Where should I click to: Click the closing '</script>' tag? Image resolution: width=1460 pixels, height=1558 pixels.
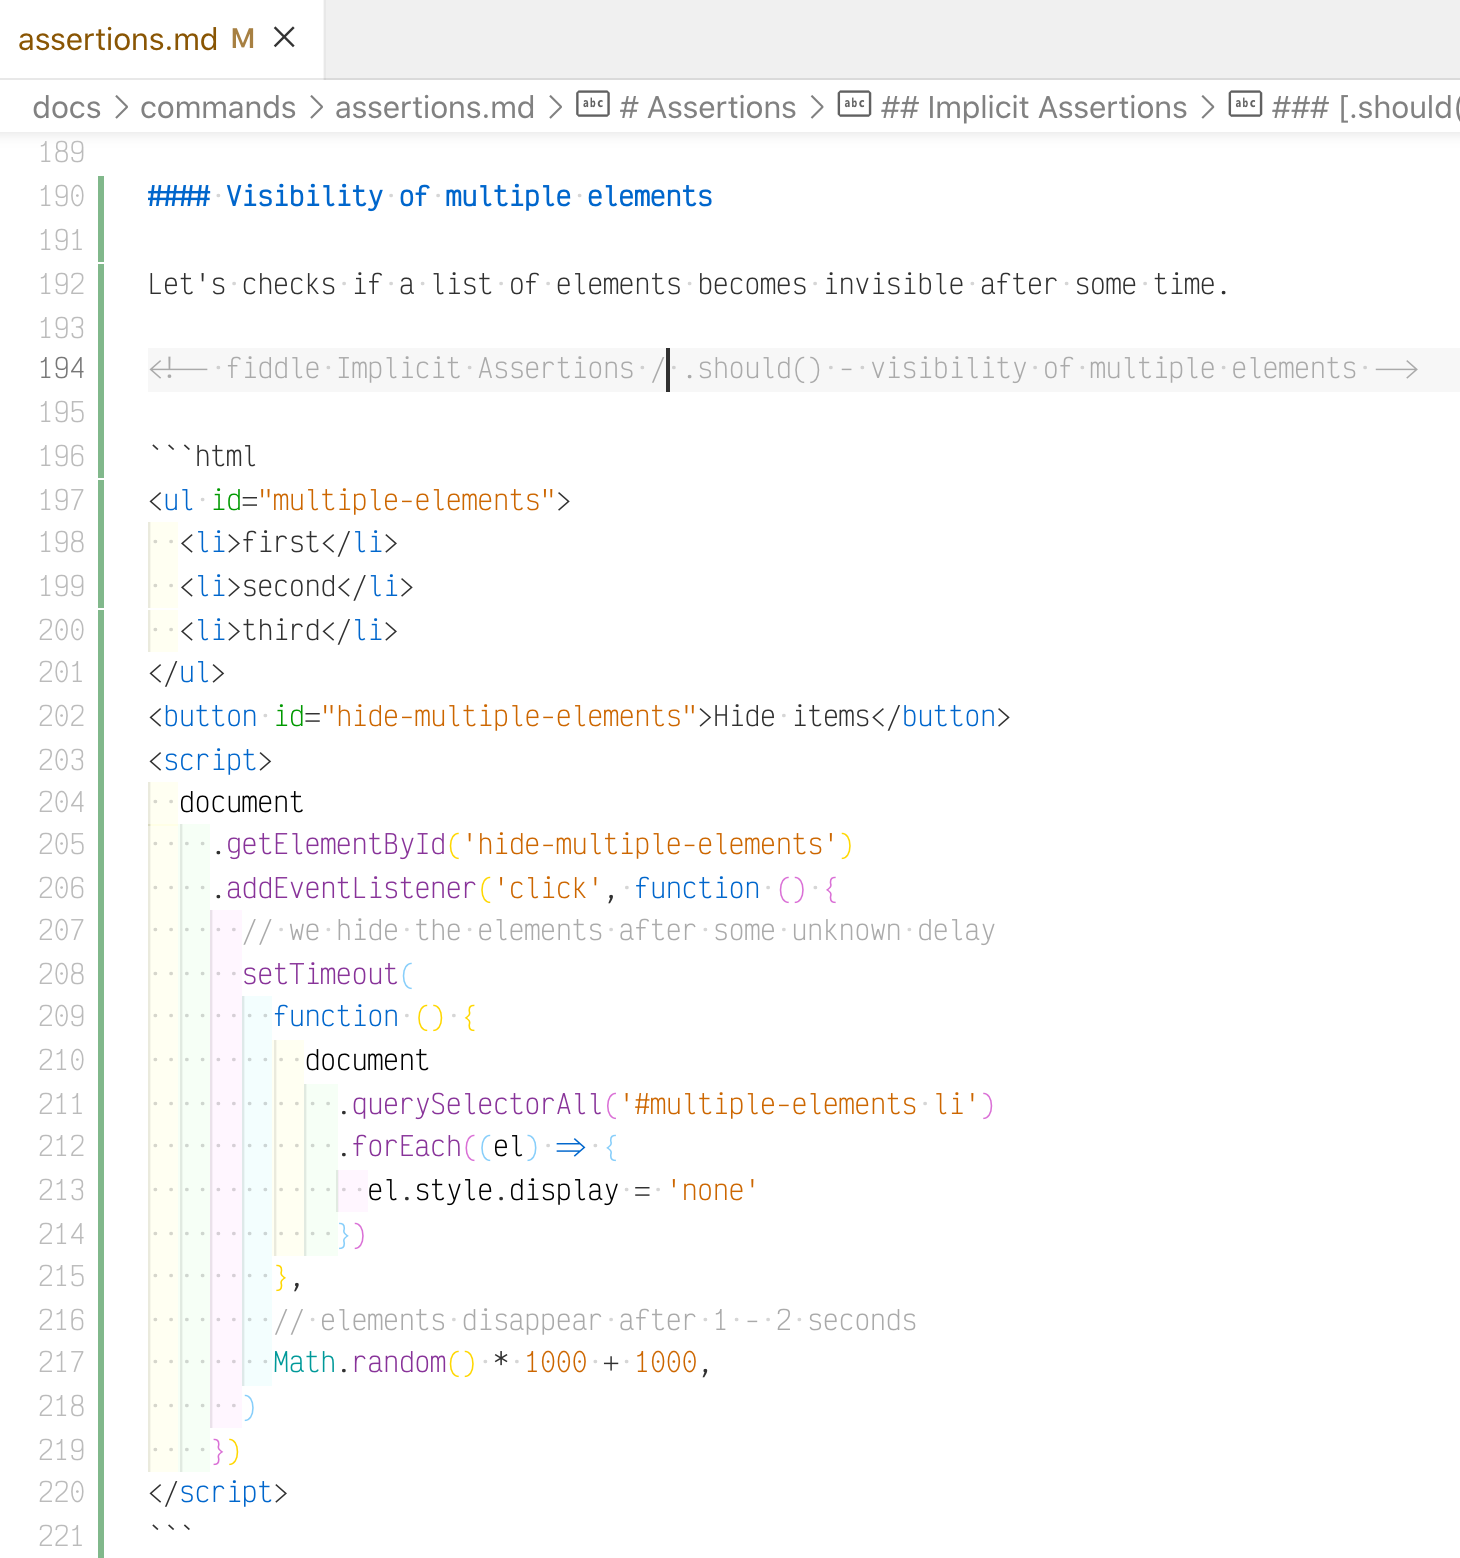point(218,1492)
